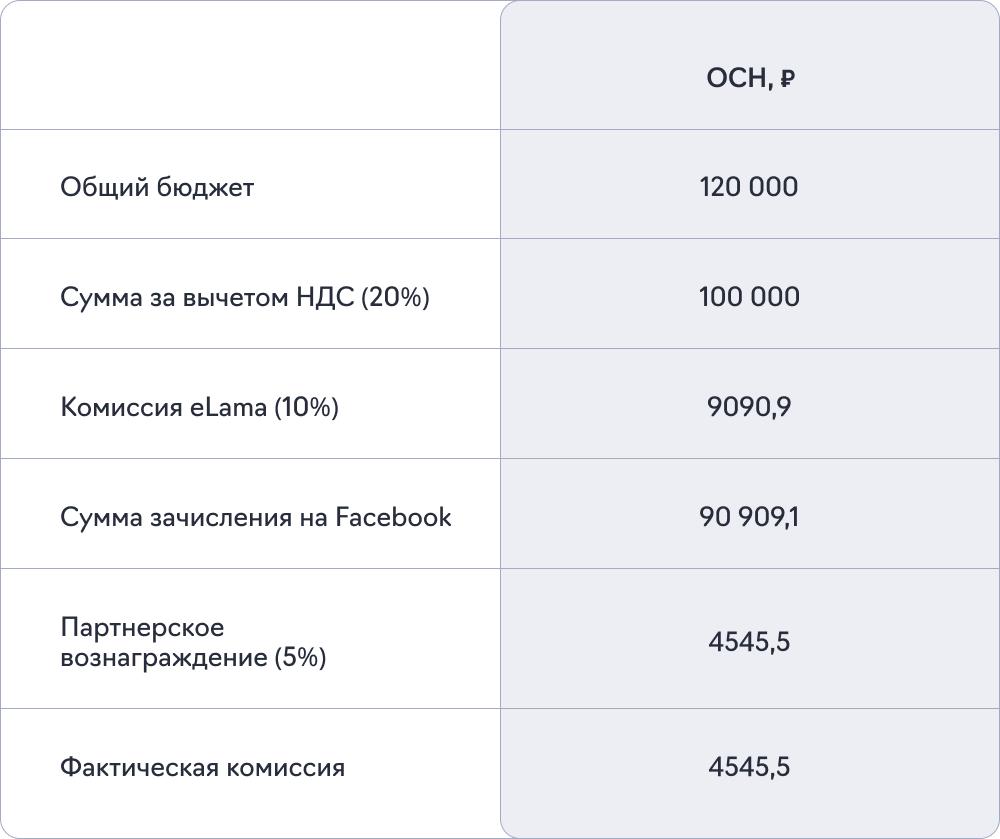Select the "Партнерское вознаграждение" row label

tap(193, 643)
